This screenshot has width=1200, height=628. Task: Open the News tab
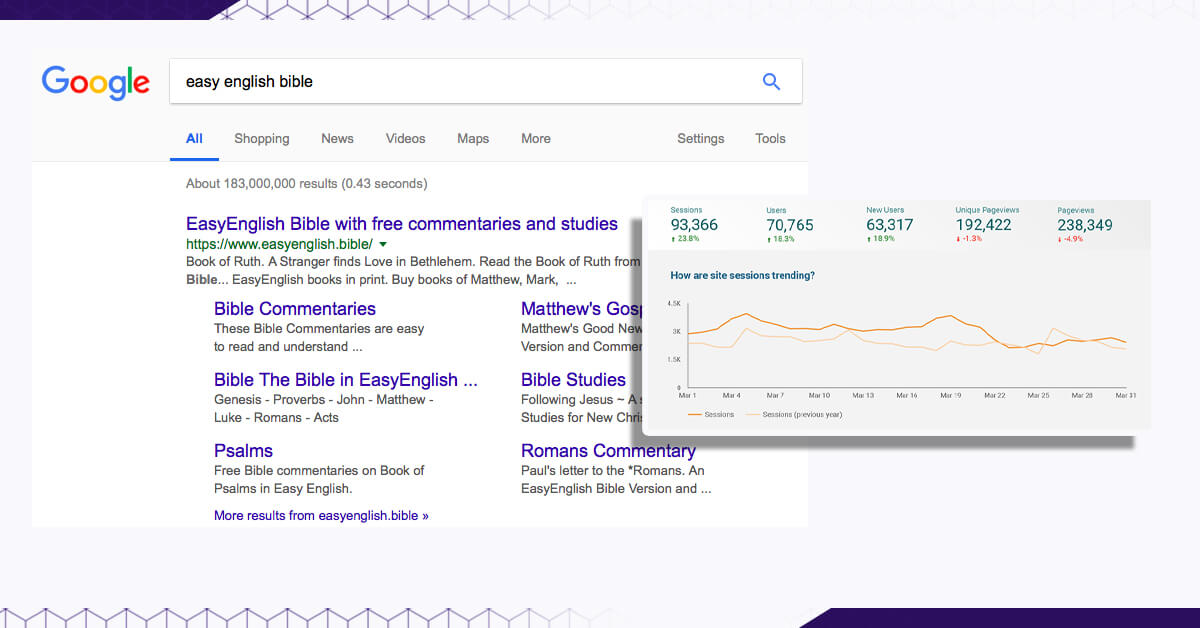337,139
